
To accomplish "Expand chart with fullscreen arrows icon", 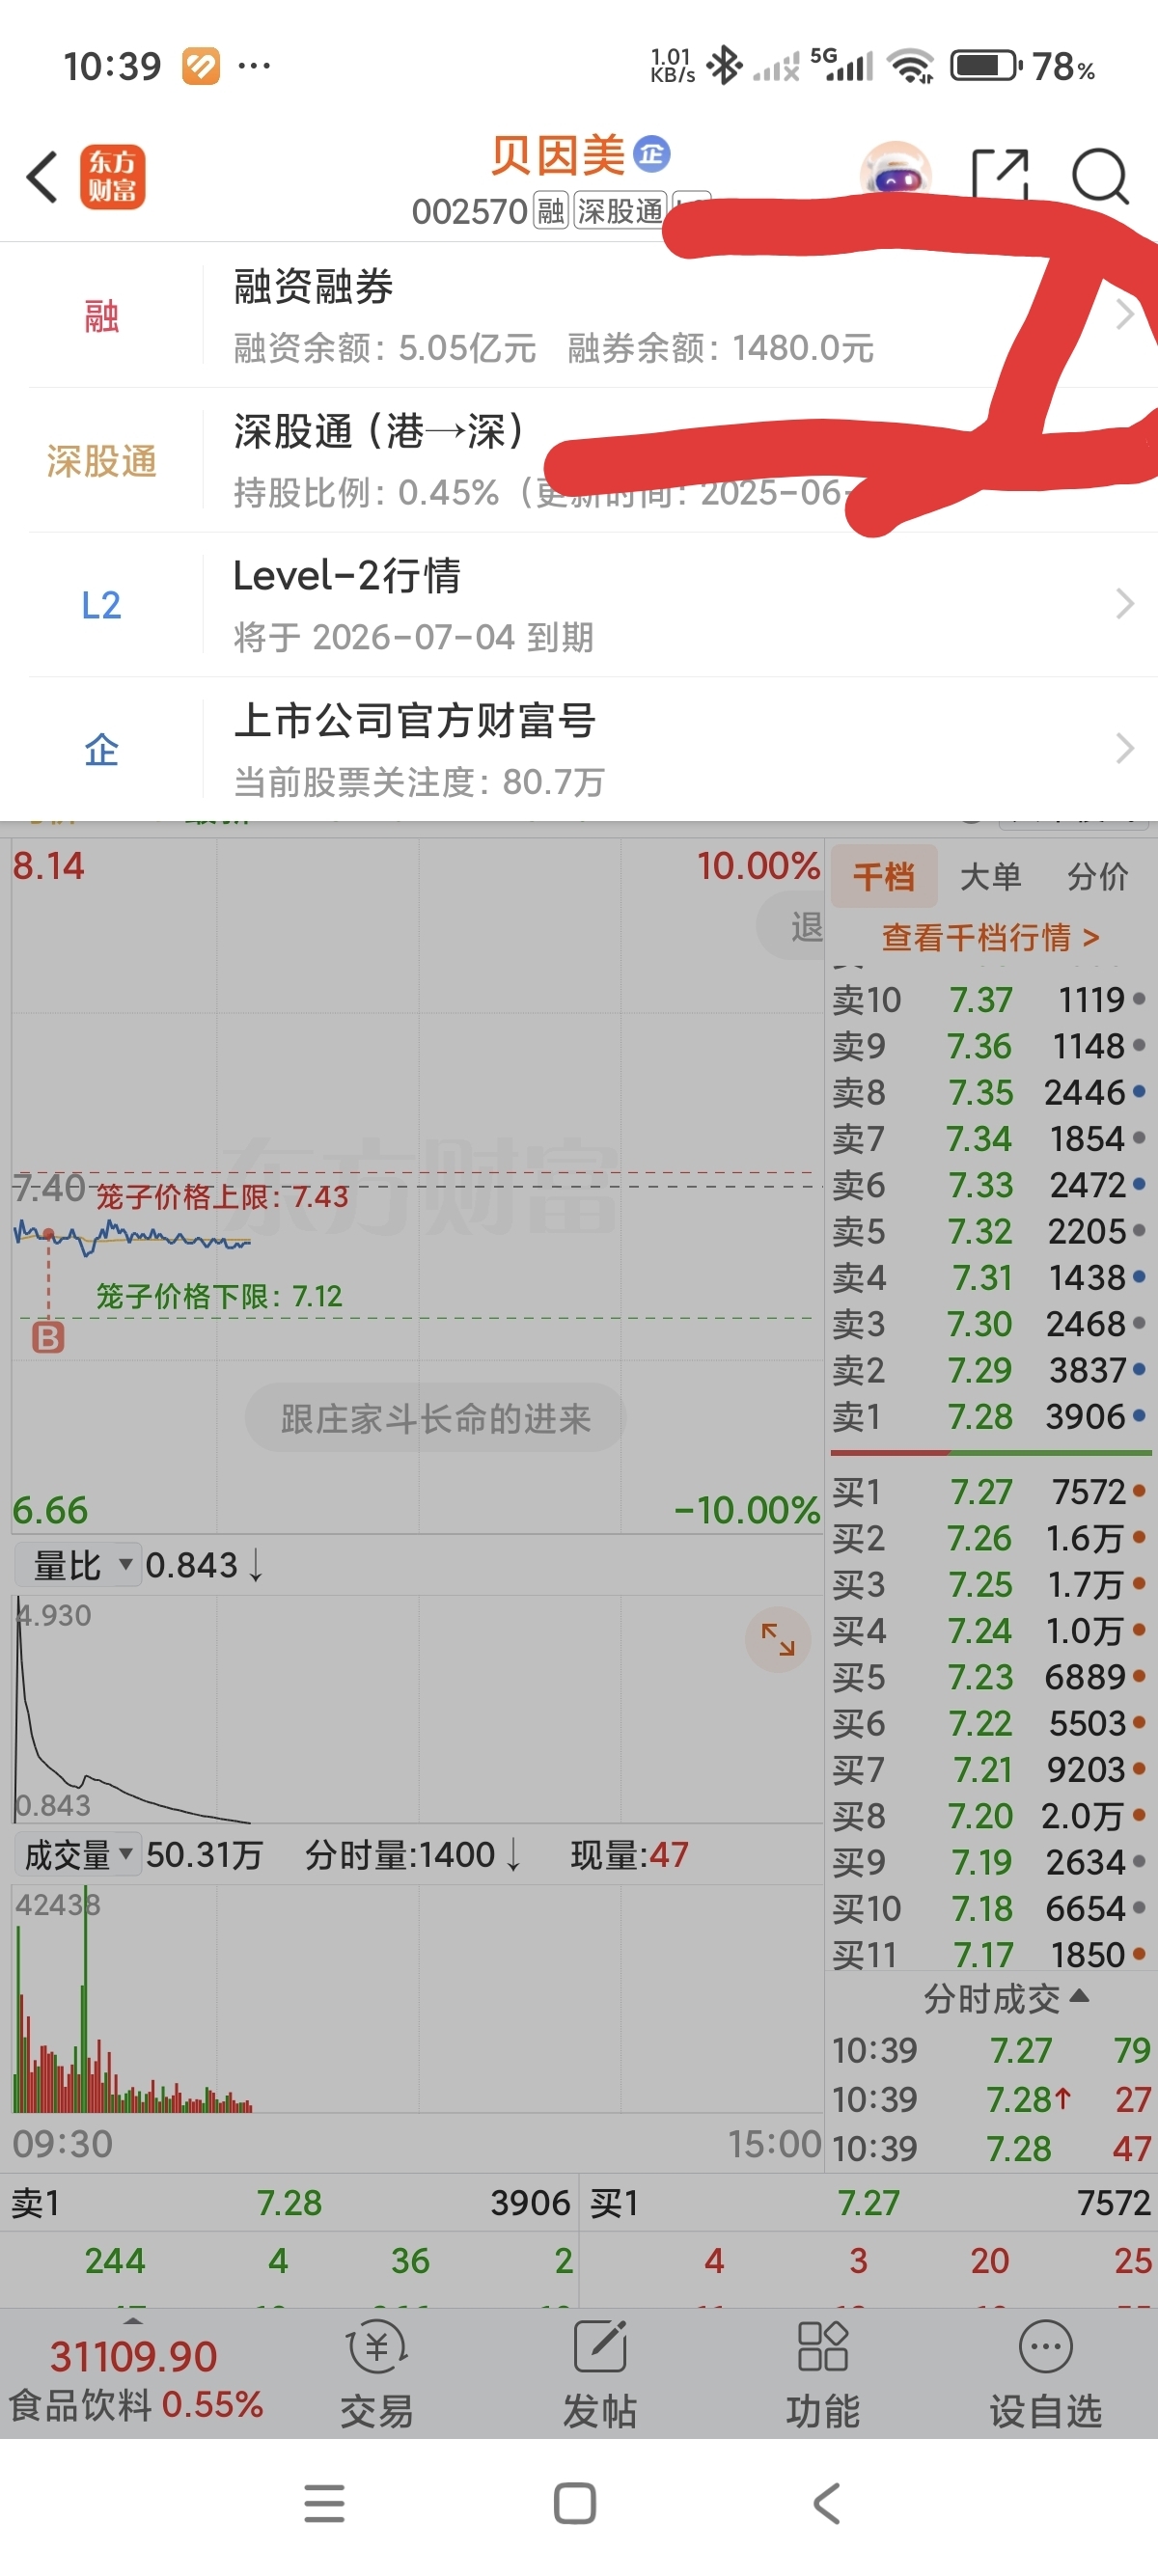I will [778, 1639].
